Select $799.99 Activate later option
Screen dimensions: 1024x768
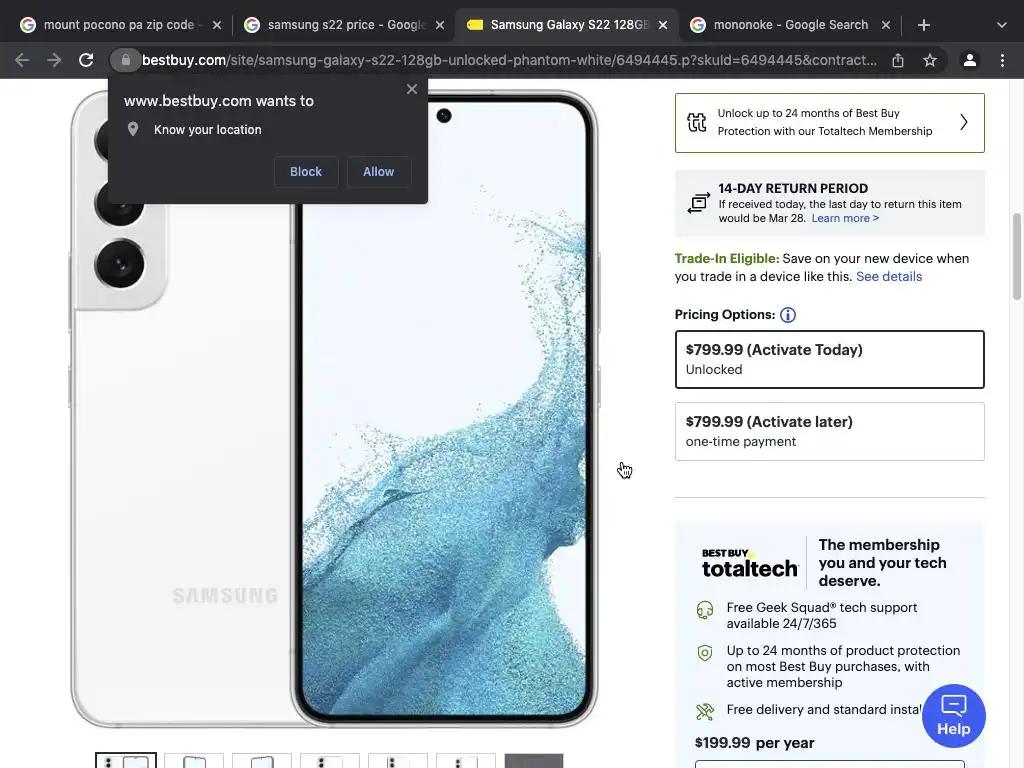click(x=829, y=432)
